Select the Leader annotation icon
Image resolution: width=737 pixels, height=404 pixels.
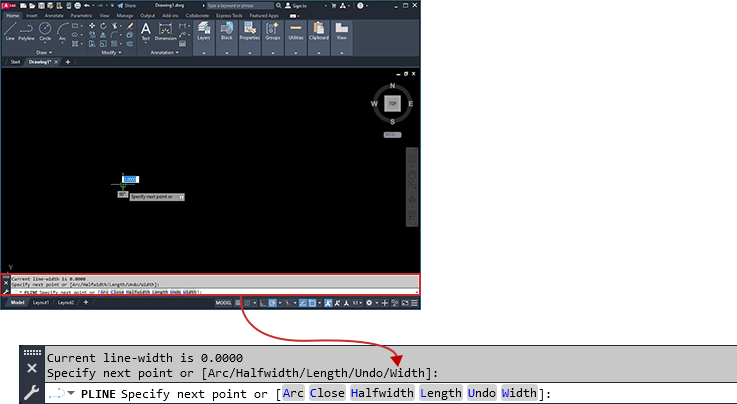point(182,35)
